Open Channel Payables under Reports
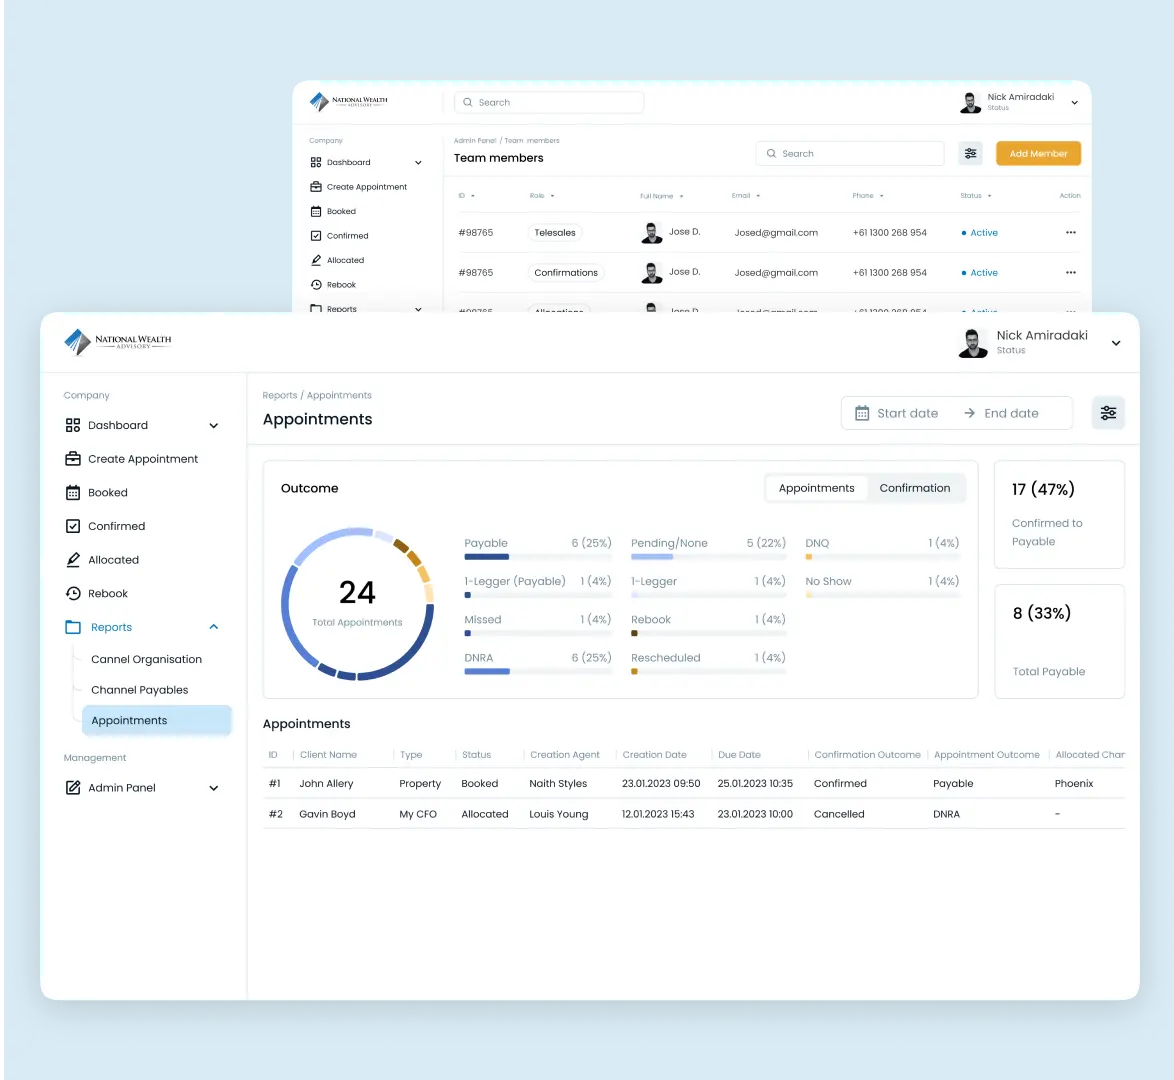The width and height of the screenshot is (1174, 1080). pos(140,691)
